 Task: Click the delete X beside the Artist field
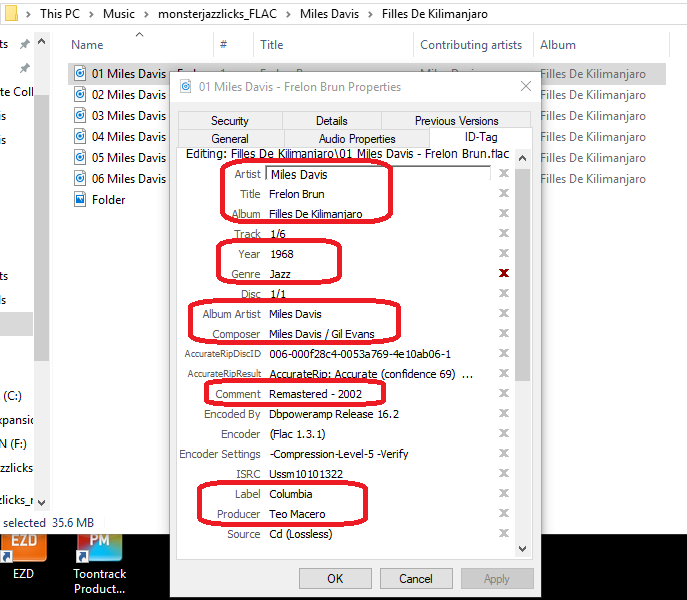[504, 174]
